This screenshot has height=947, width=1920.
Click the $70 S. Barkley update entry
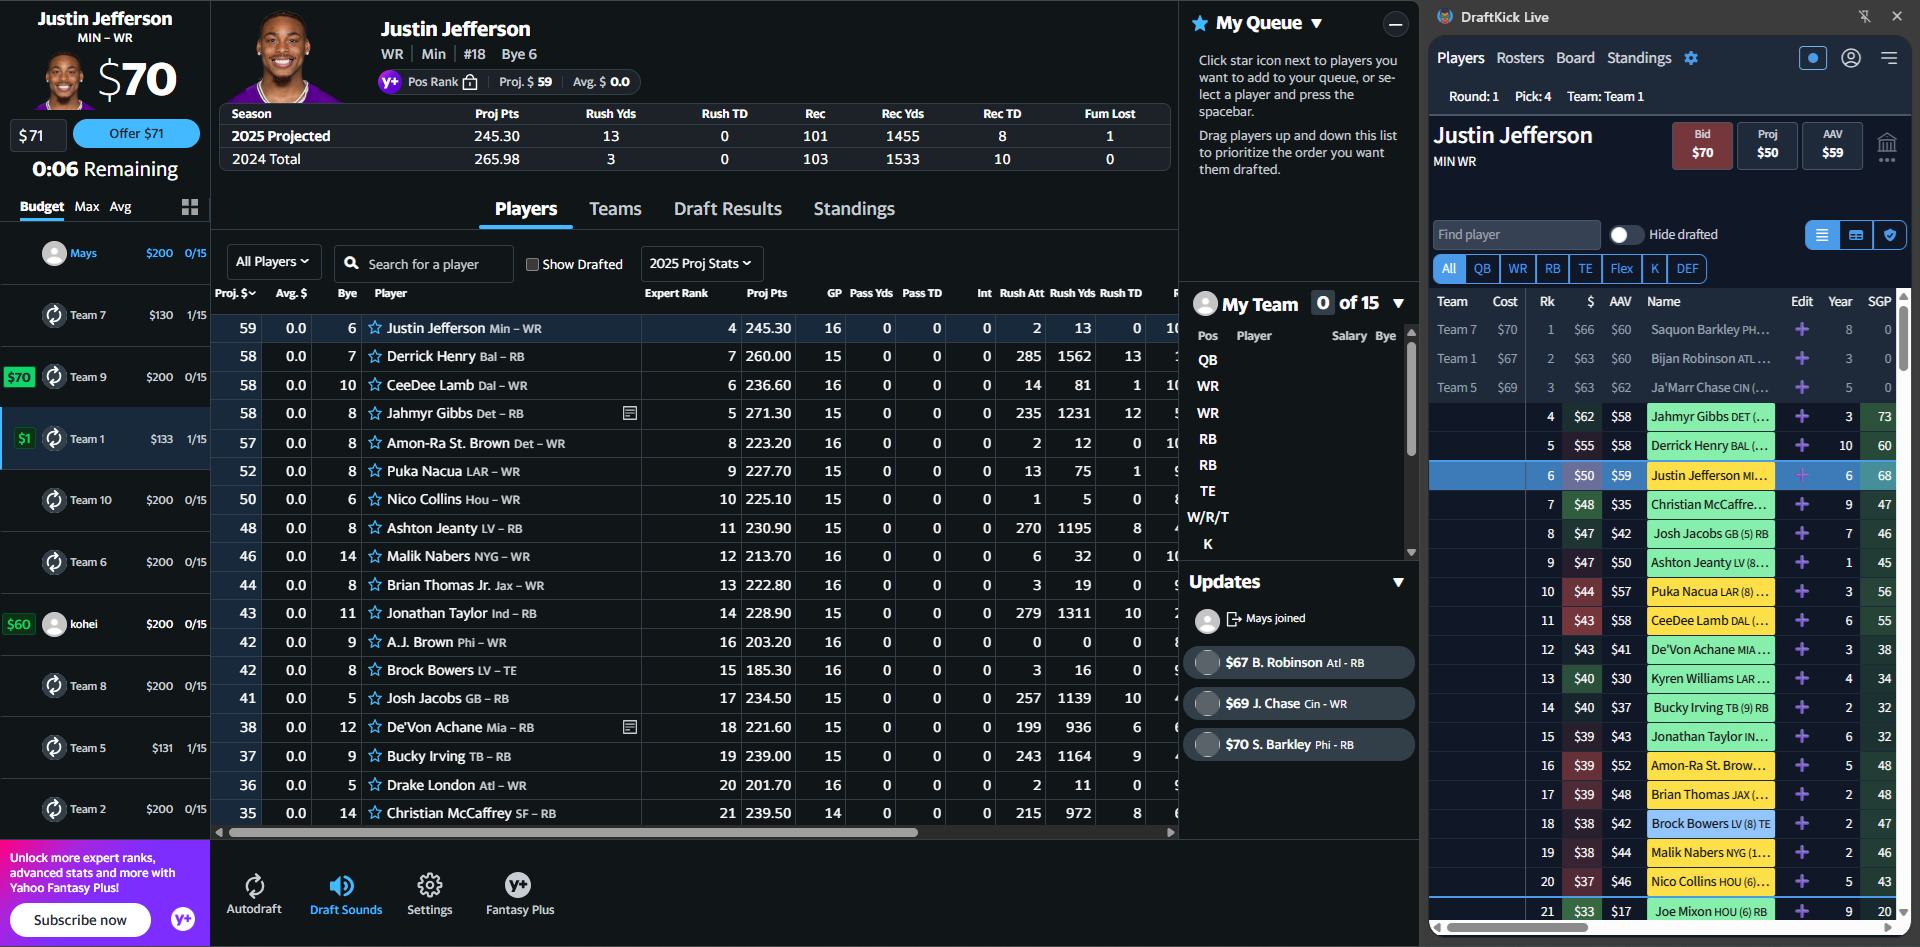coord(1299,744)
